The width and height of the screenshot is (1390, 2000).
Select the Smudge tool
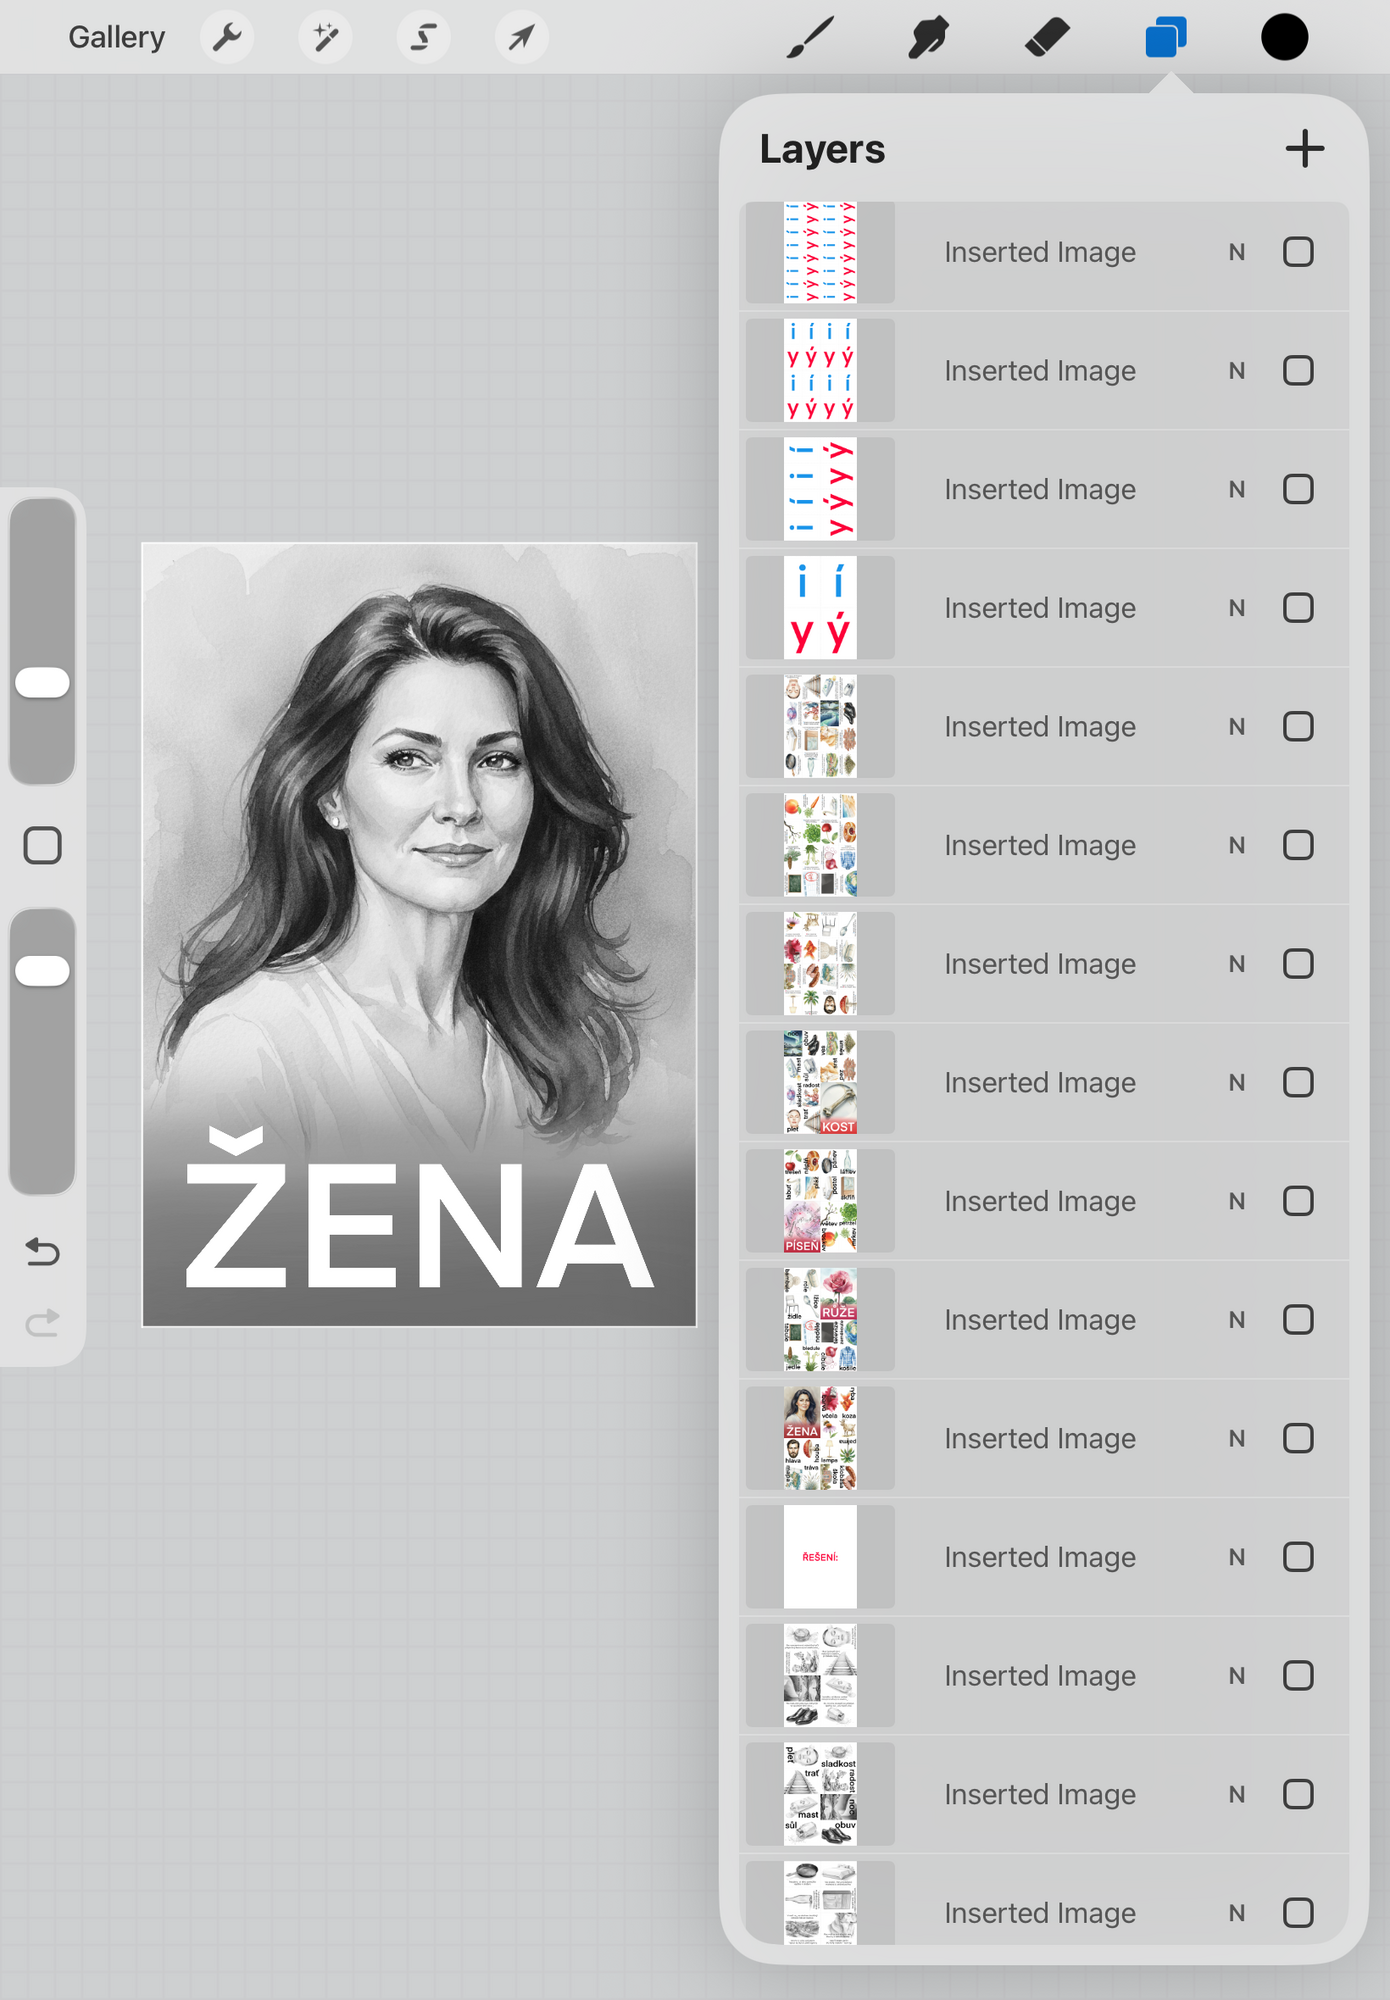(x=928, y=38)
